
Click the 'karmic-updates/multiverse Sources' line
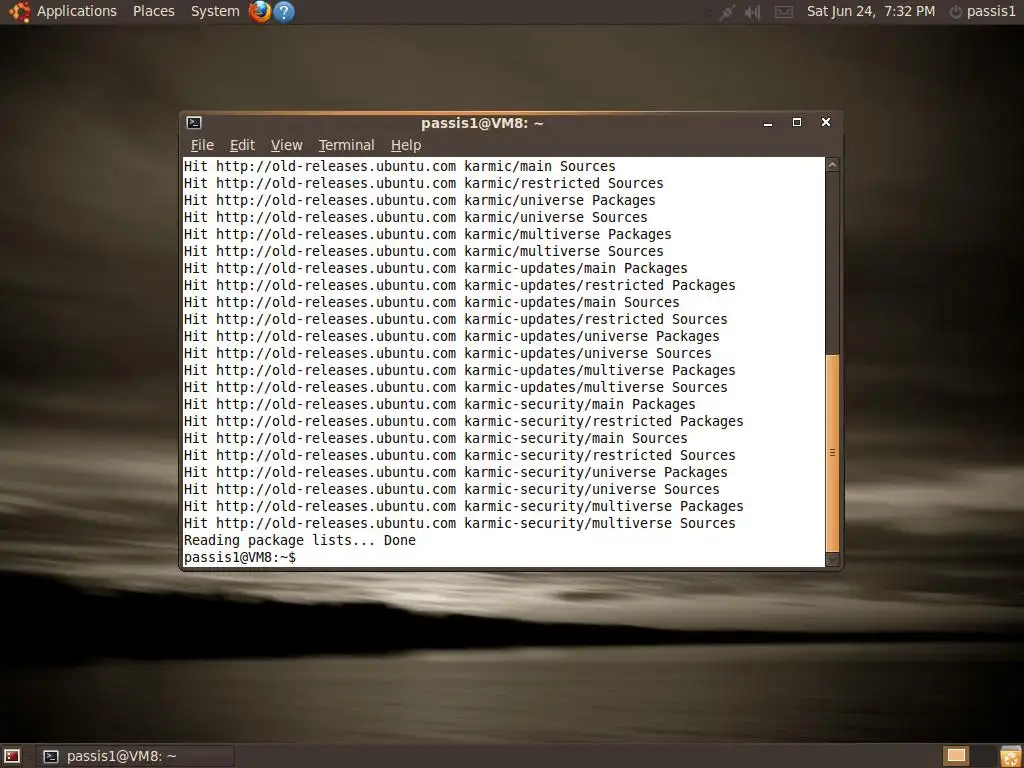tap(455, 387)
